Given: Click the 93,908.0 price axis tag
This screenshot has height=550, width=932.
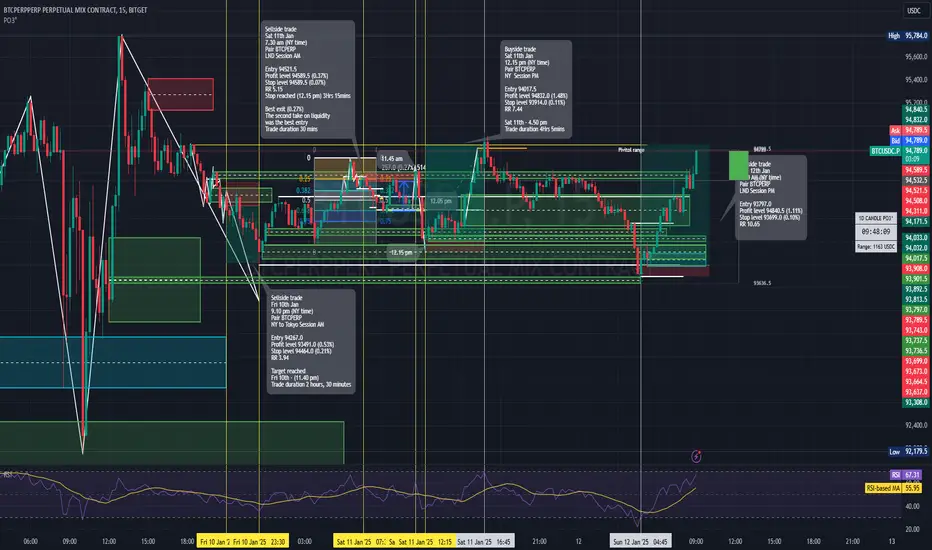Looking at the screenshot, I should [916, 269].
